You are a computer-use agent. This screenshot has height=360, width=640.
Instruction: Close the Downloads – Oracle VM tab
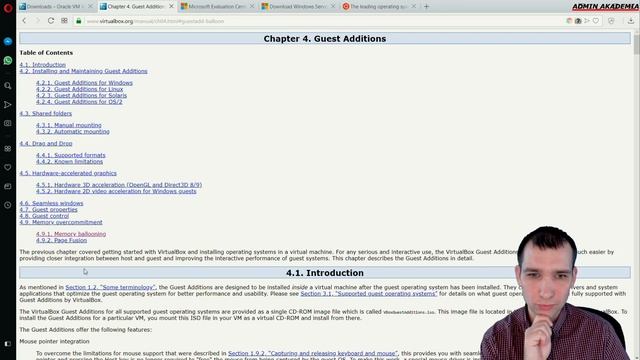click(x=90, y=7)
